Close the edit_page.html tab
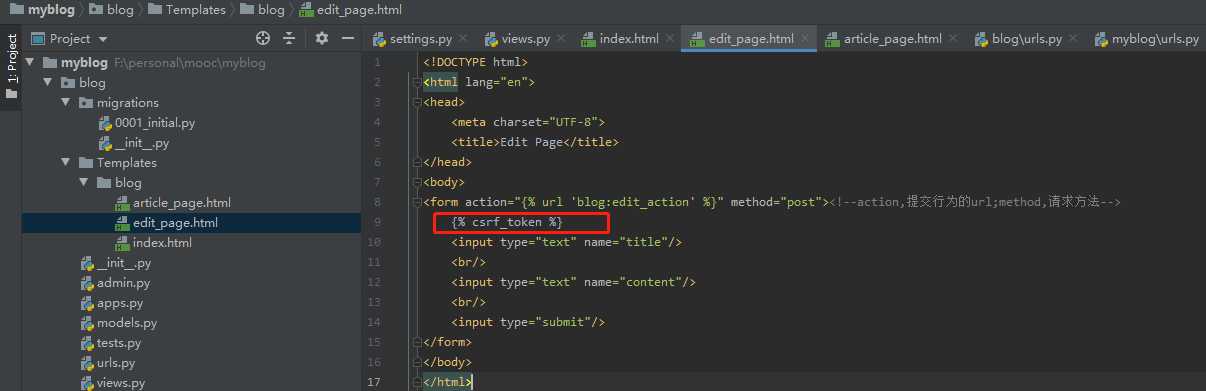 click(804, 40)
